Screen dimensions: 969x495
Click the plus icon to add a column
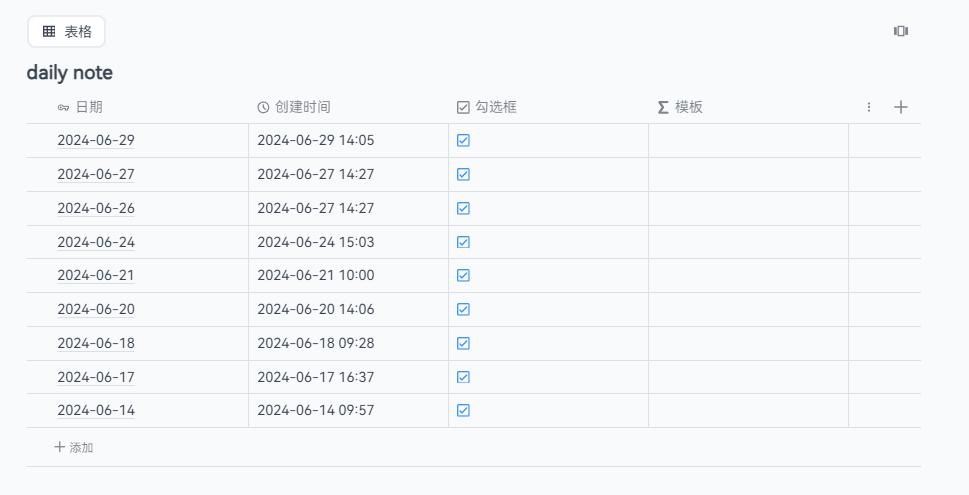(x=900, y=107)
